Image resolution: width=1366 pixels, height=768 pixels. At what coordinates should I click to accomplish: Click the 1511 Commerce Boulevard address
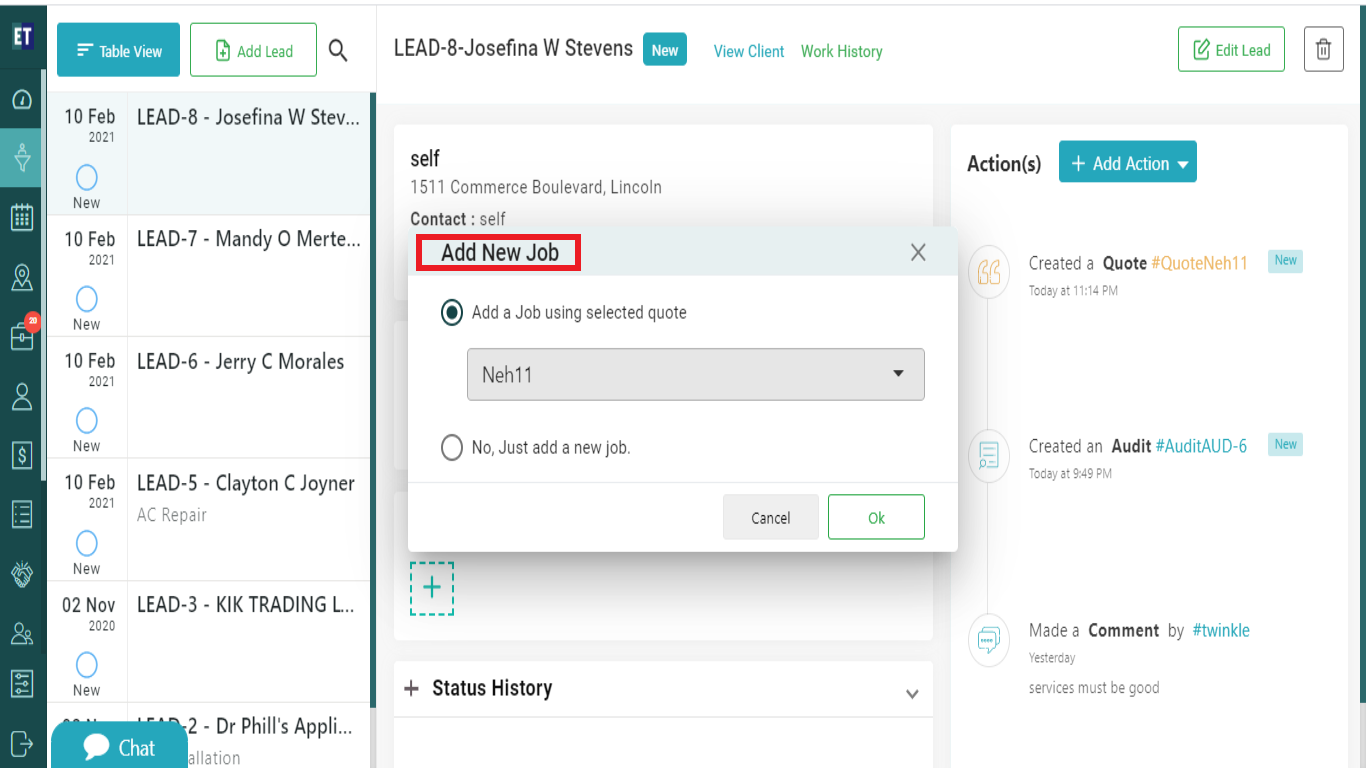pos(536,187)
